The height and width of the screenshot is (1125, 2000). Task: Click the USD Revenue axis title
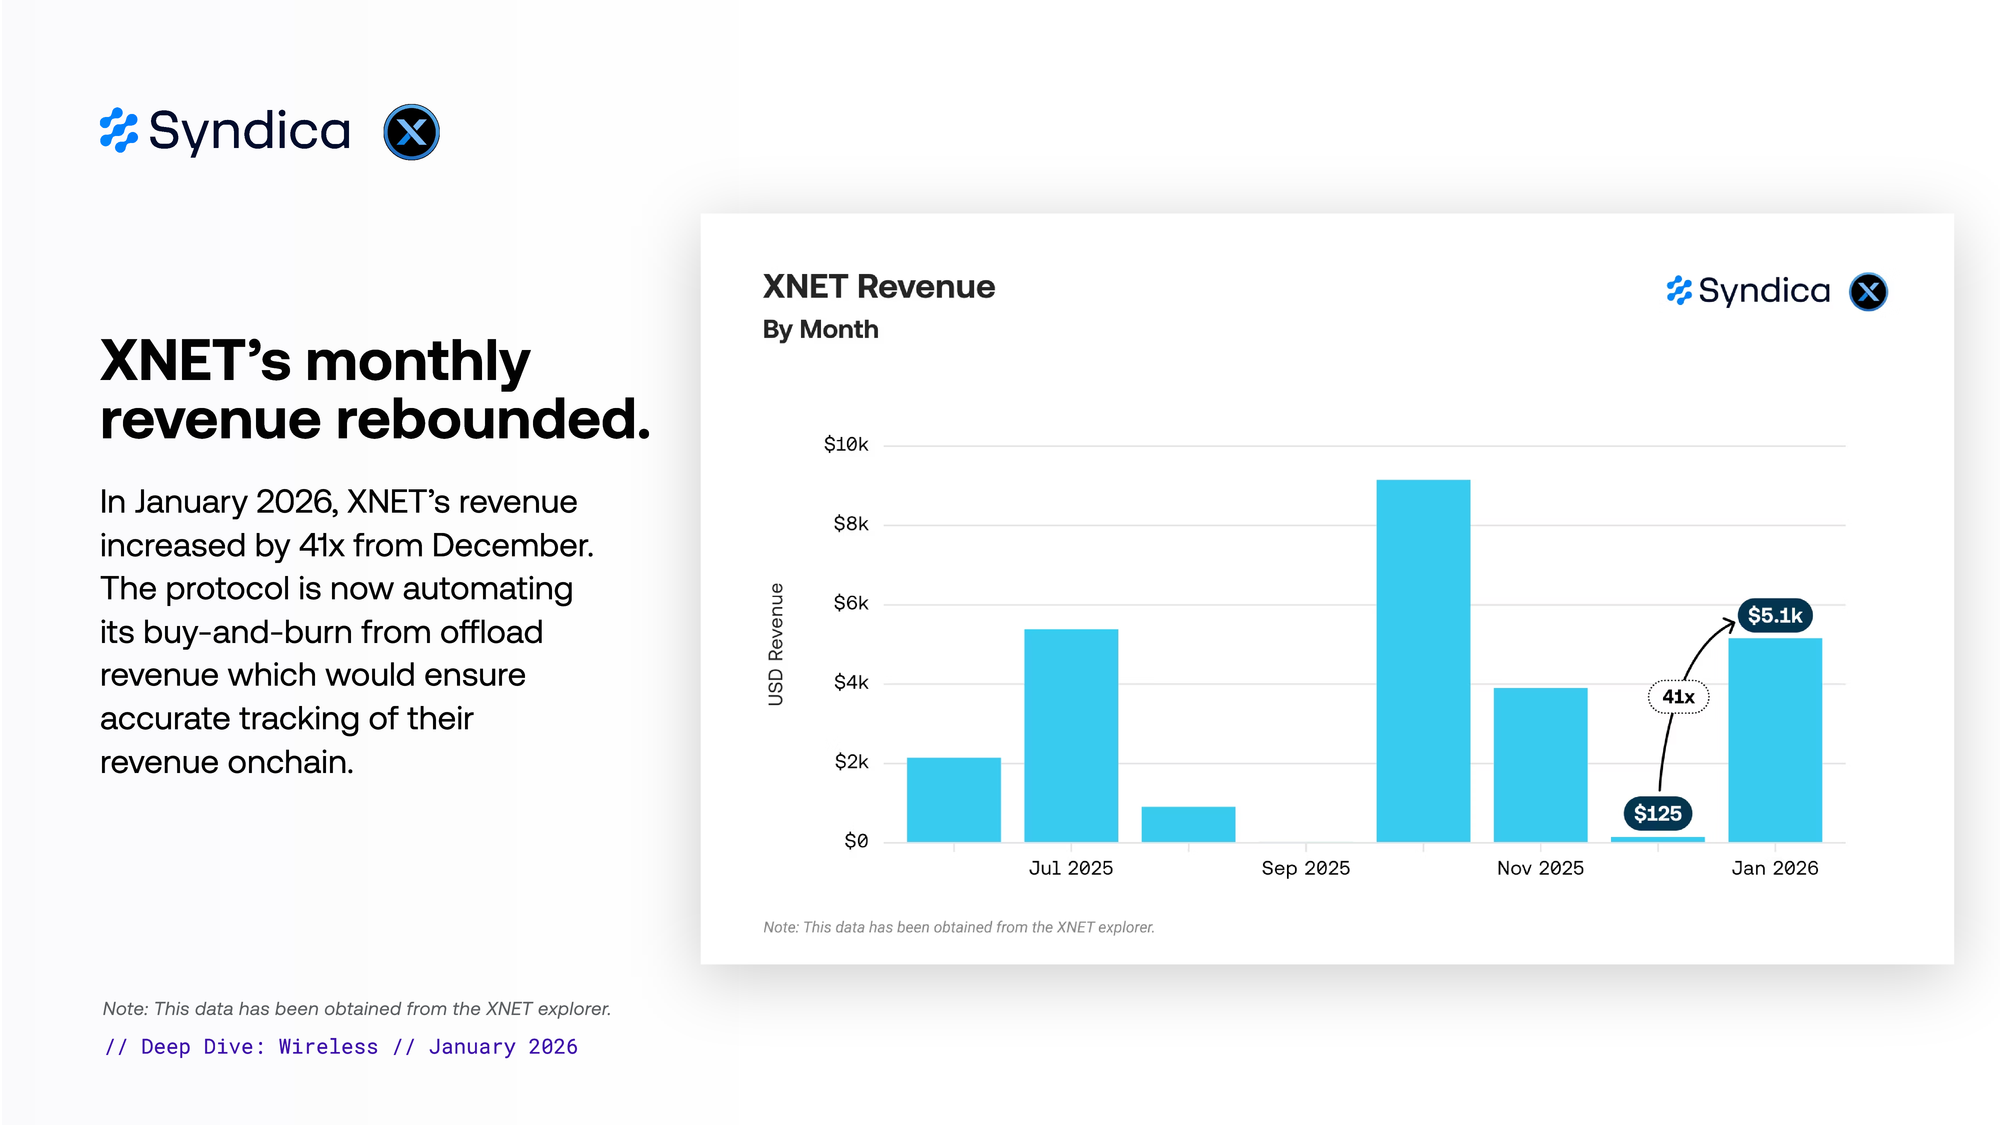[x=776, y=644]
